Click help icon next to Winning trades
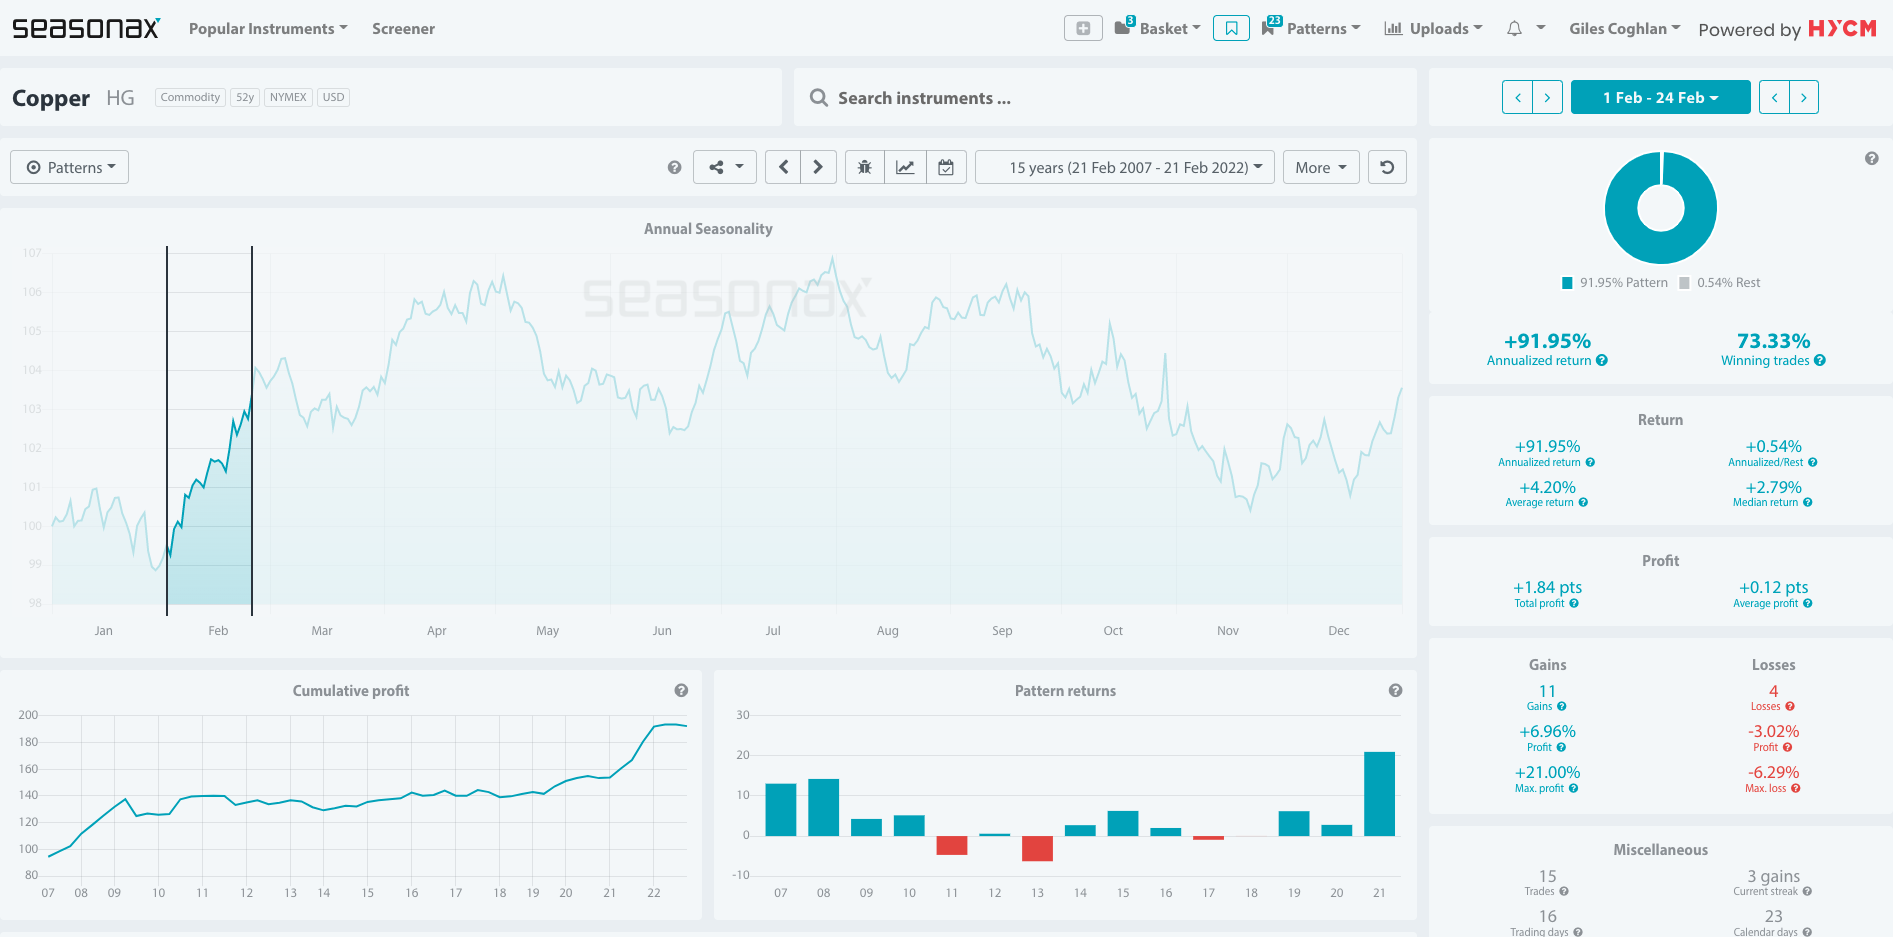The image size is (1893, 937). [x=1820, y=361]
